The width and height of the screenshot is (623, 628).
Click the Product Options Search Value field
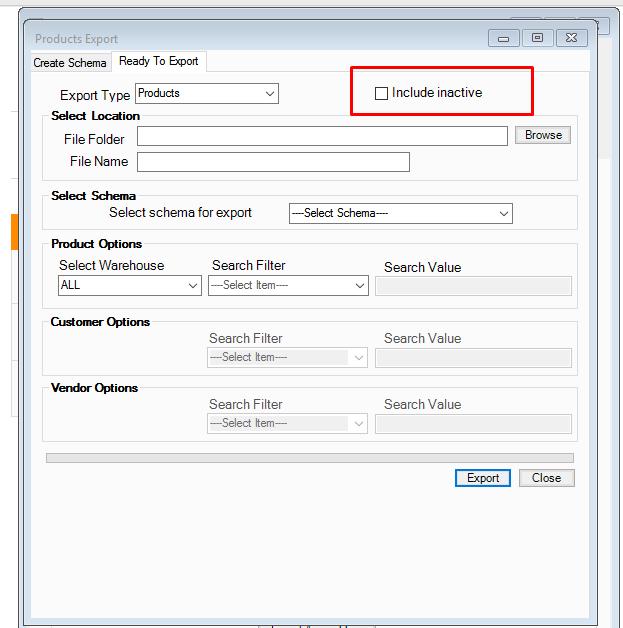(473, 286)
